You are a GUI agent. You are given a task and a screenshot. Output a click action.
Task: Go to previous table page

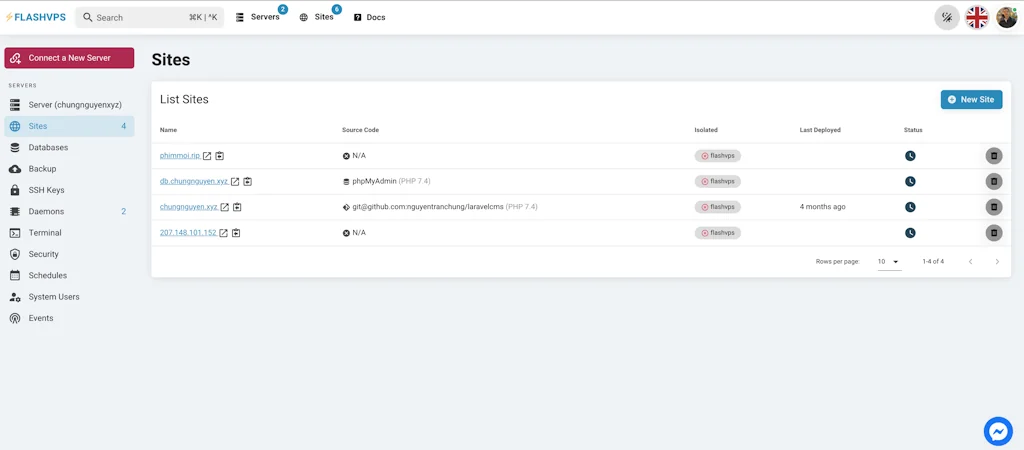970,261
